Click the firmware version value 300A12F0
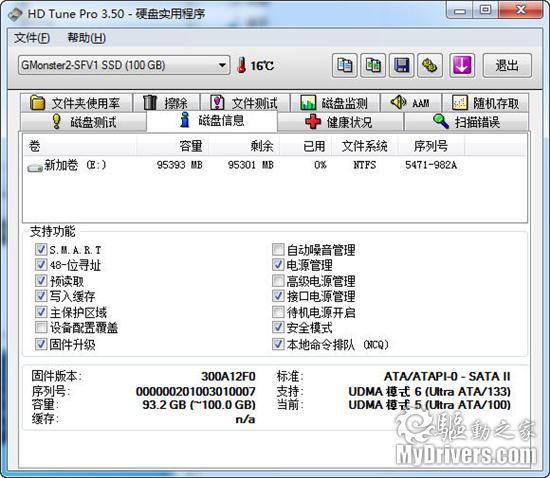This screenshot has height=478, width=550. coord(228,377)
